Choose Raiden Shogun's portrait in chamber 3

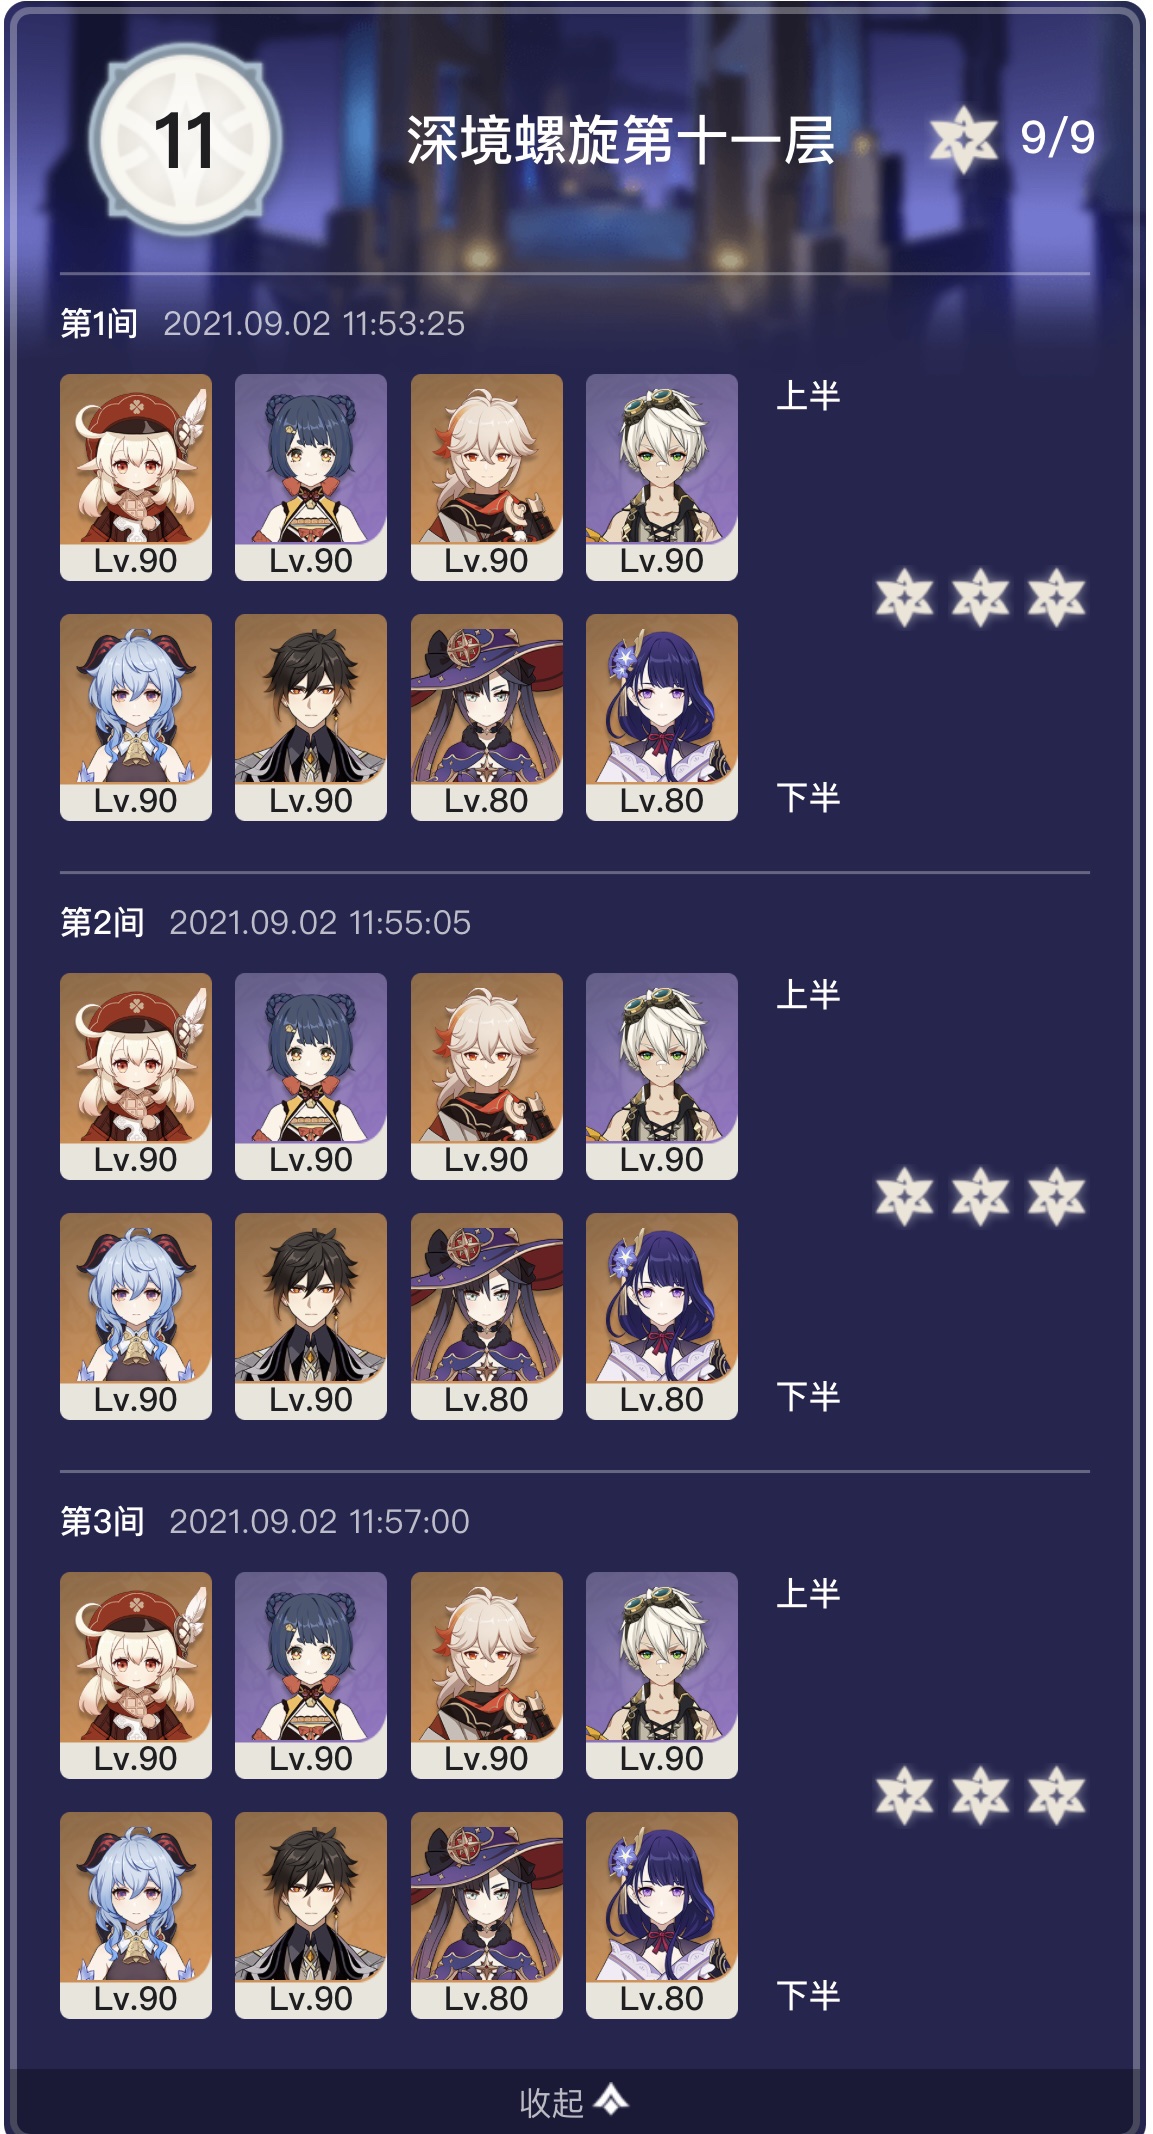[x=662, y=1915]
